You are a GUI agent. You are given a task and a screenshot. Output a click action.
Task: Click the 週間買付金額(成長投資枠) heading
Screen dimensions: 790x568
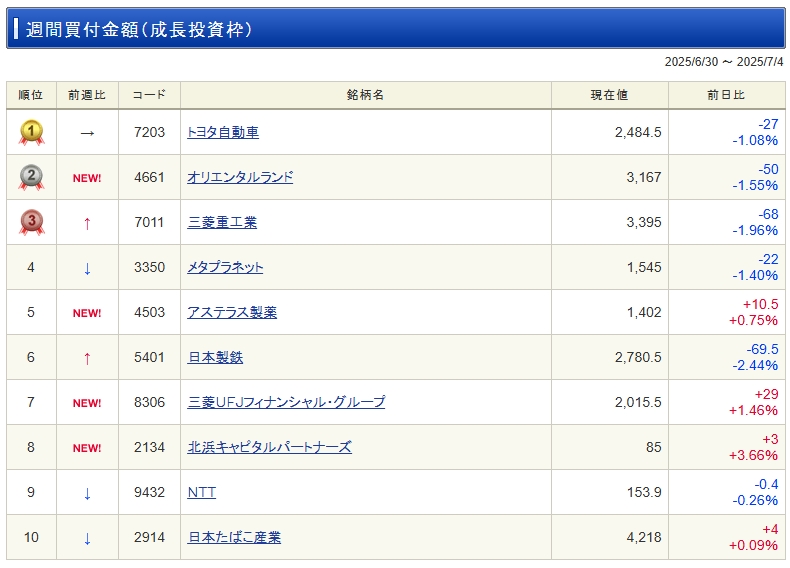pyautogui.click(x=139, y=29)
